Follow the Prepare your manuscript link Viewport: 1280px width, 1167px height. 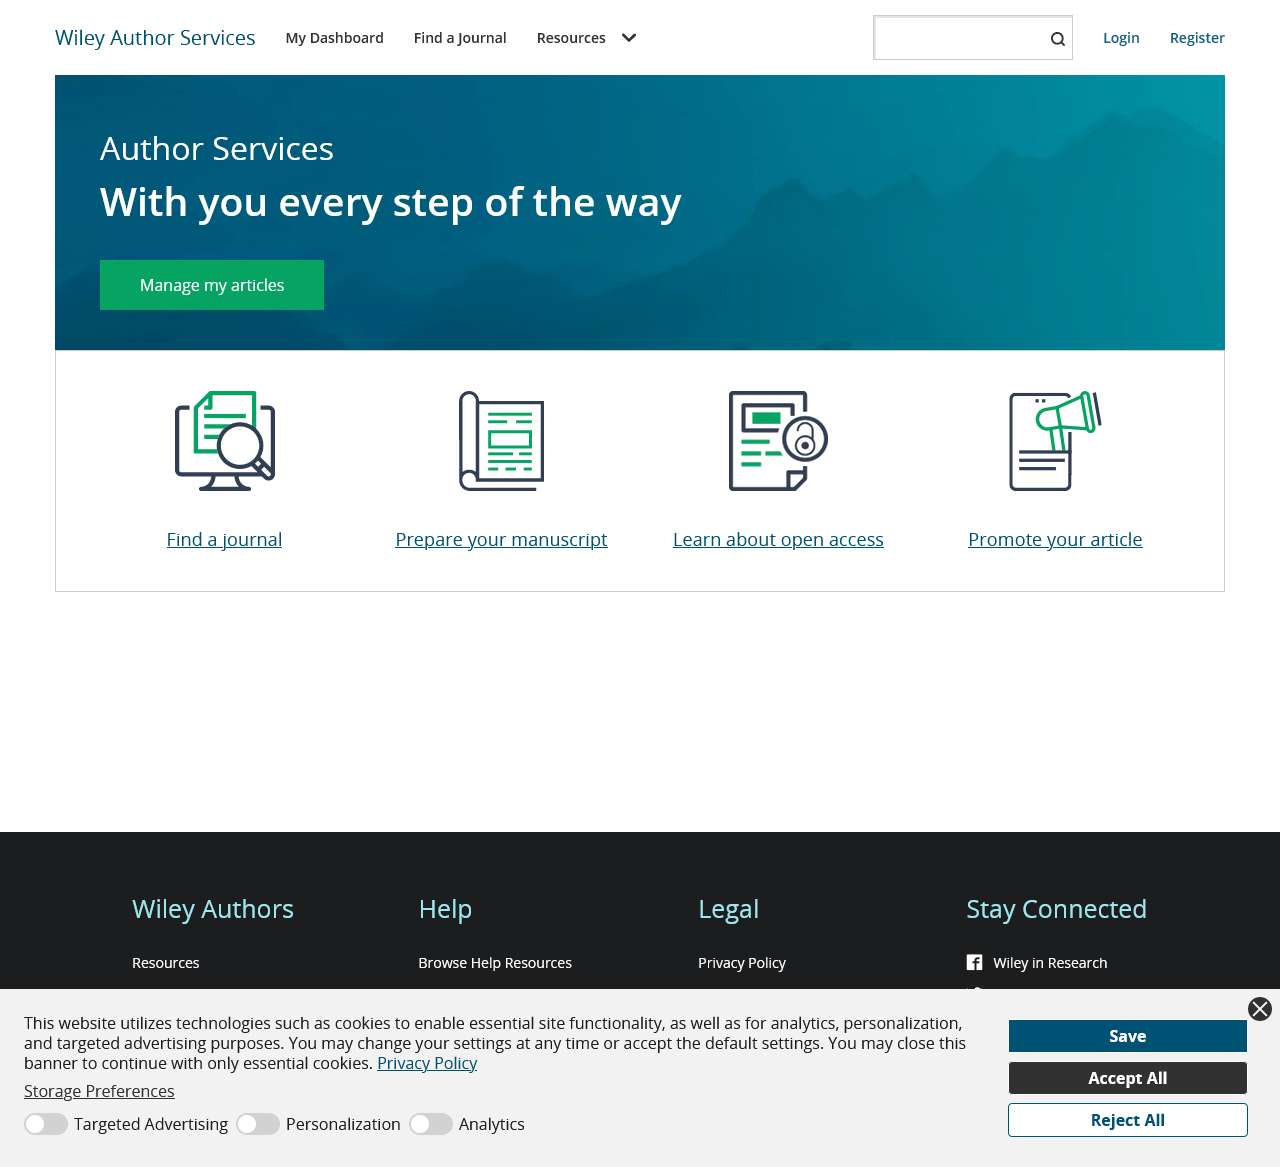click(x=501, y=540)
